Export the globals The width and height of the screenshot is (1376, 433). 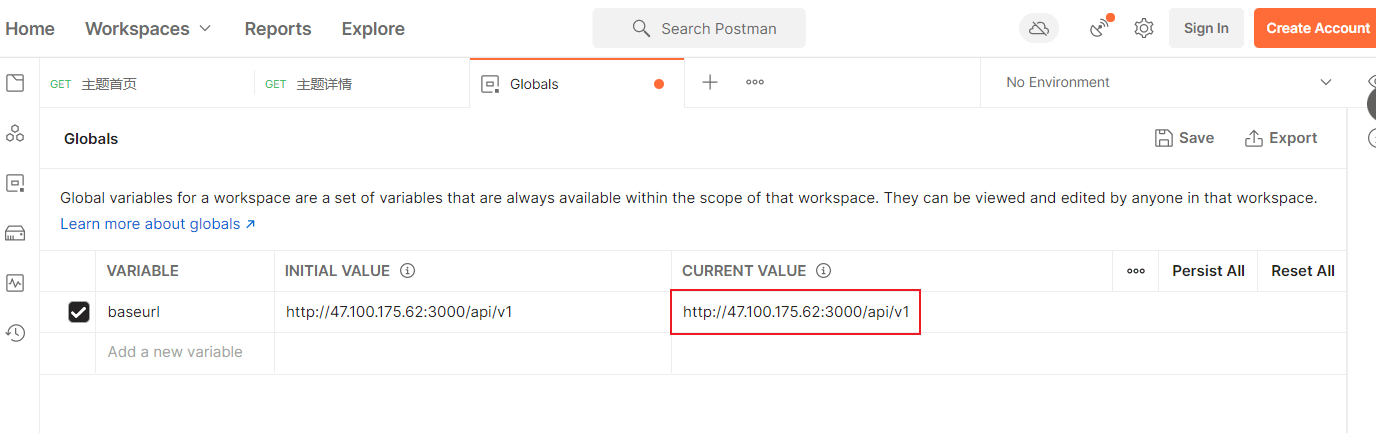[1281, 138]
